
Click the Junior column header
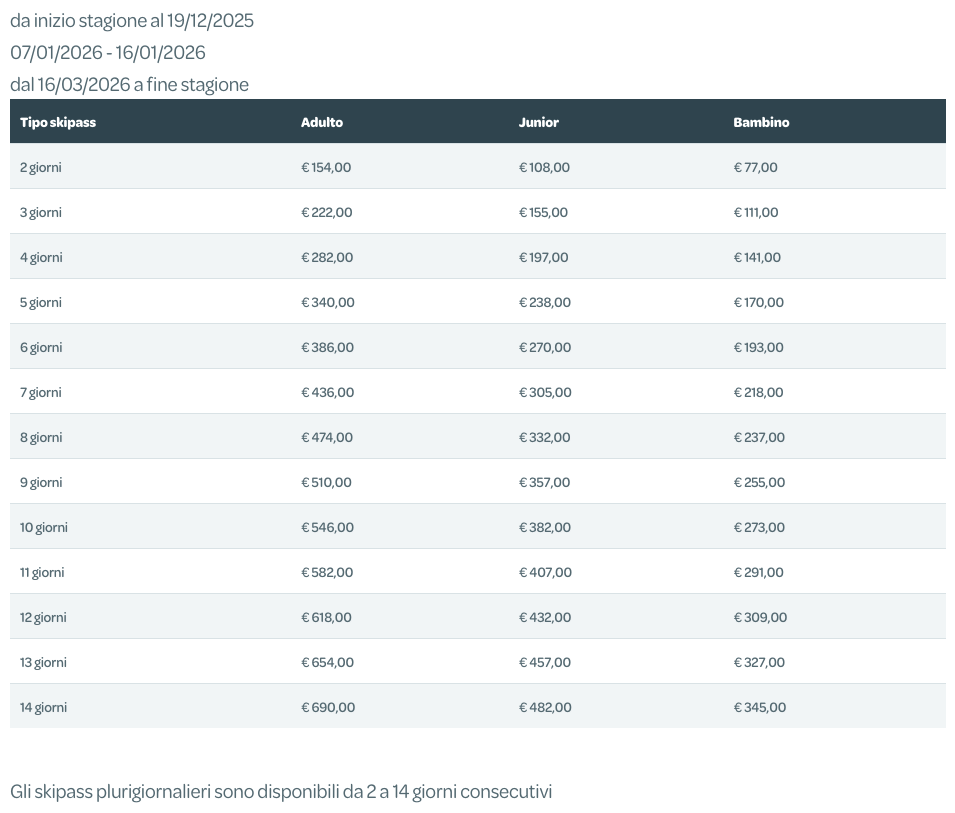pyautogui.click(x=538, y=122)
